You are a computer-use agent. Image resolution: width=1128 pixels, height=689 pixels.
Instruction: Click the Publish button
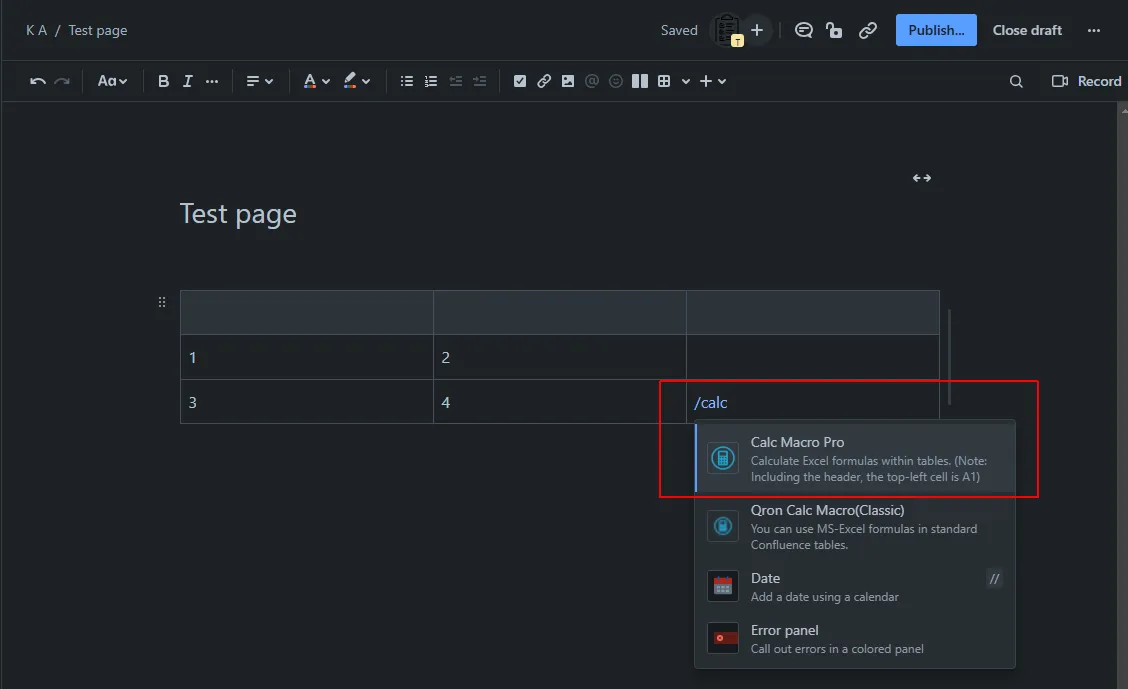tap(936, 30)
